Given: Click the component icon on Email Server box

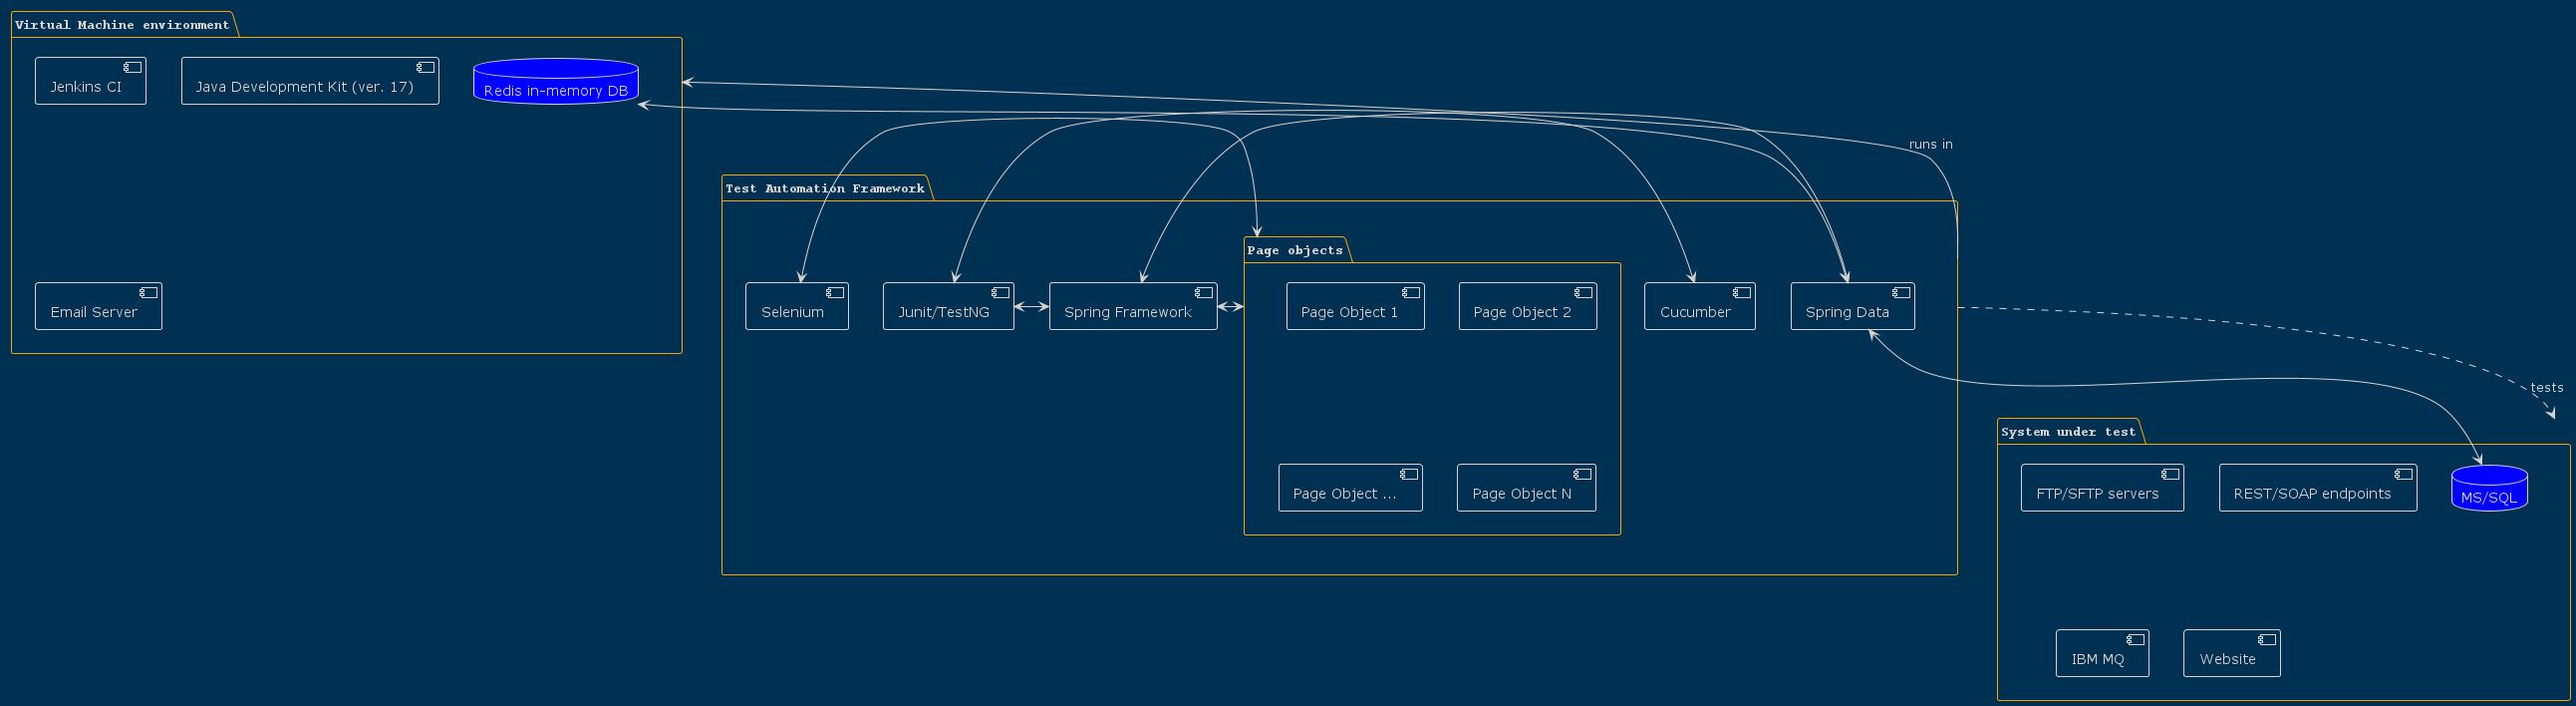Looking at the screenshot, I should coord(148,293).
